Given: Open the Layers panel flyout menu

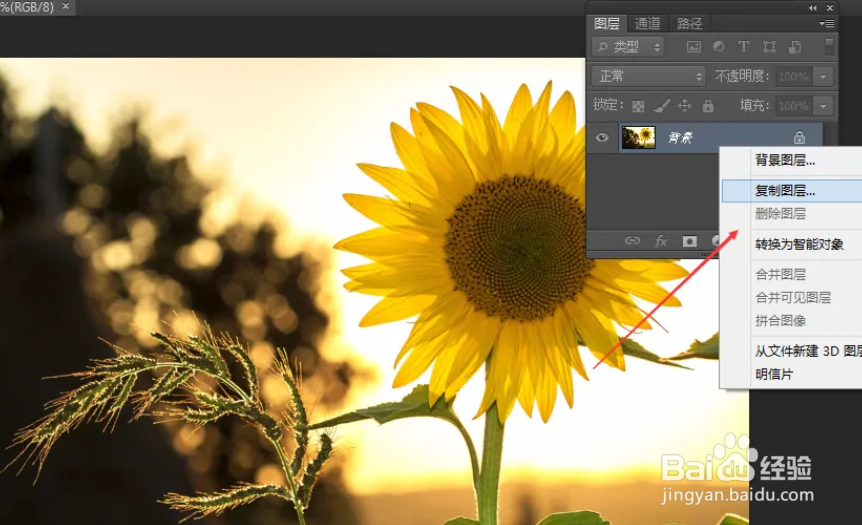Looking at the screenshot, I should (x=827, y=24).
